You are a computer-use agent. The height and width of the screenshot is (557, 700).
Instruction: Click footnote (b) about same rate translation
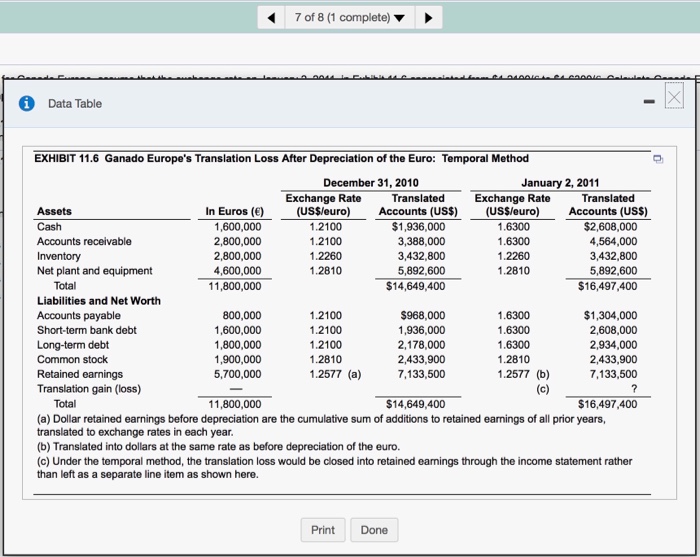218,447
